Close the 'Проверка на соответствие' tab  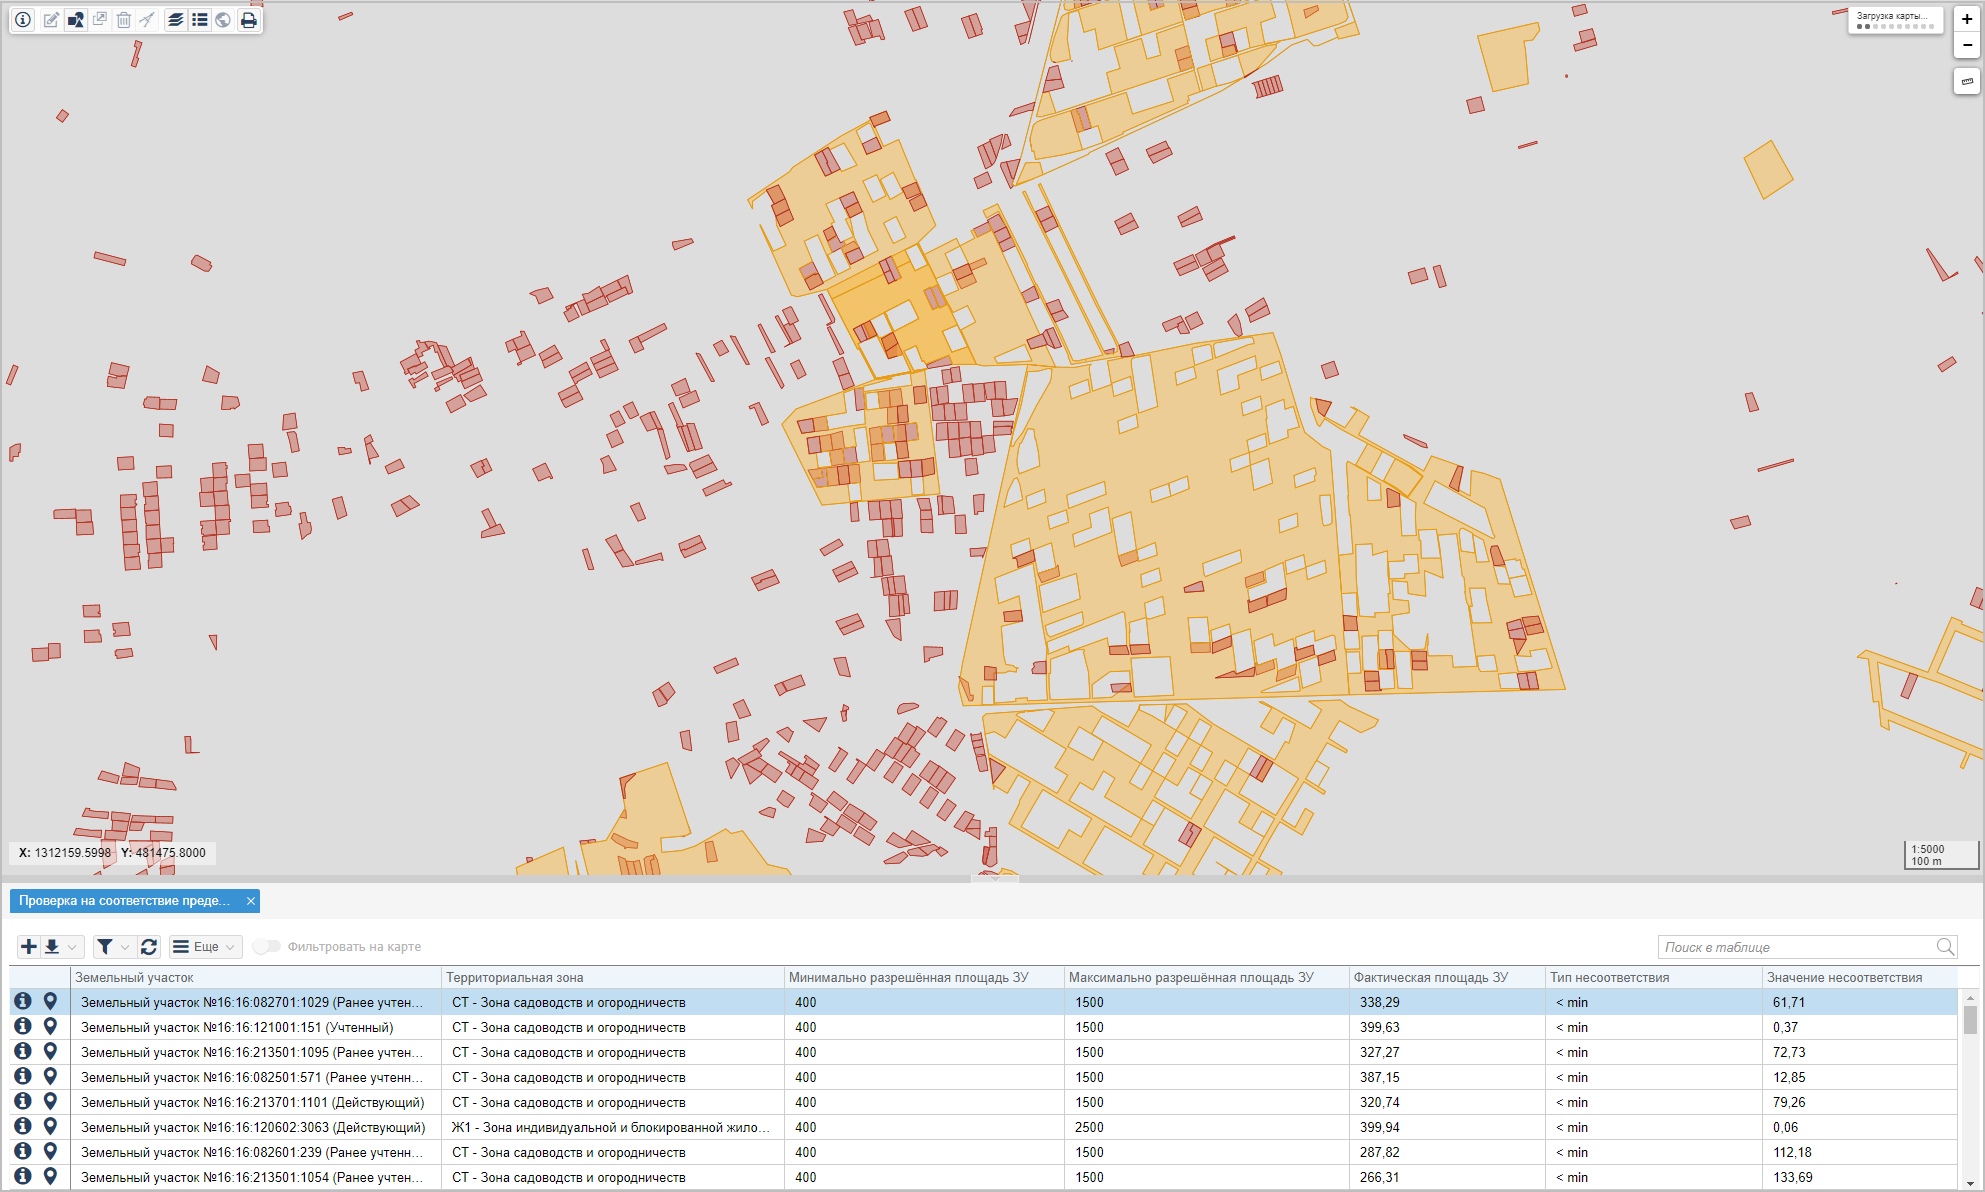coord(251,901)
